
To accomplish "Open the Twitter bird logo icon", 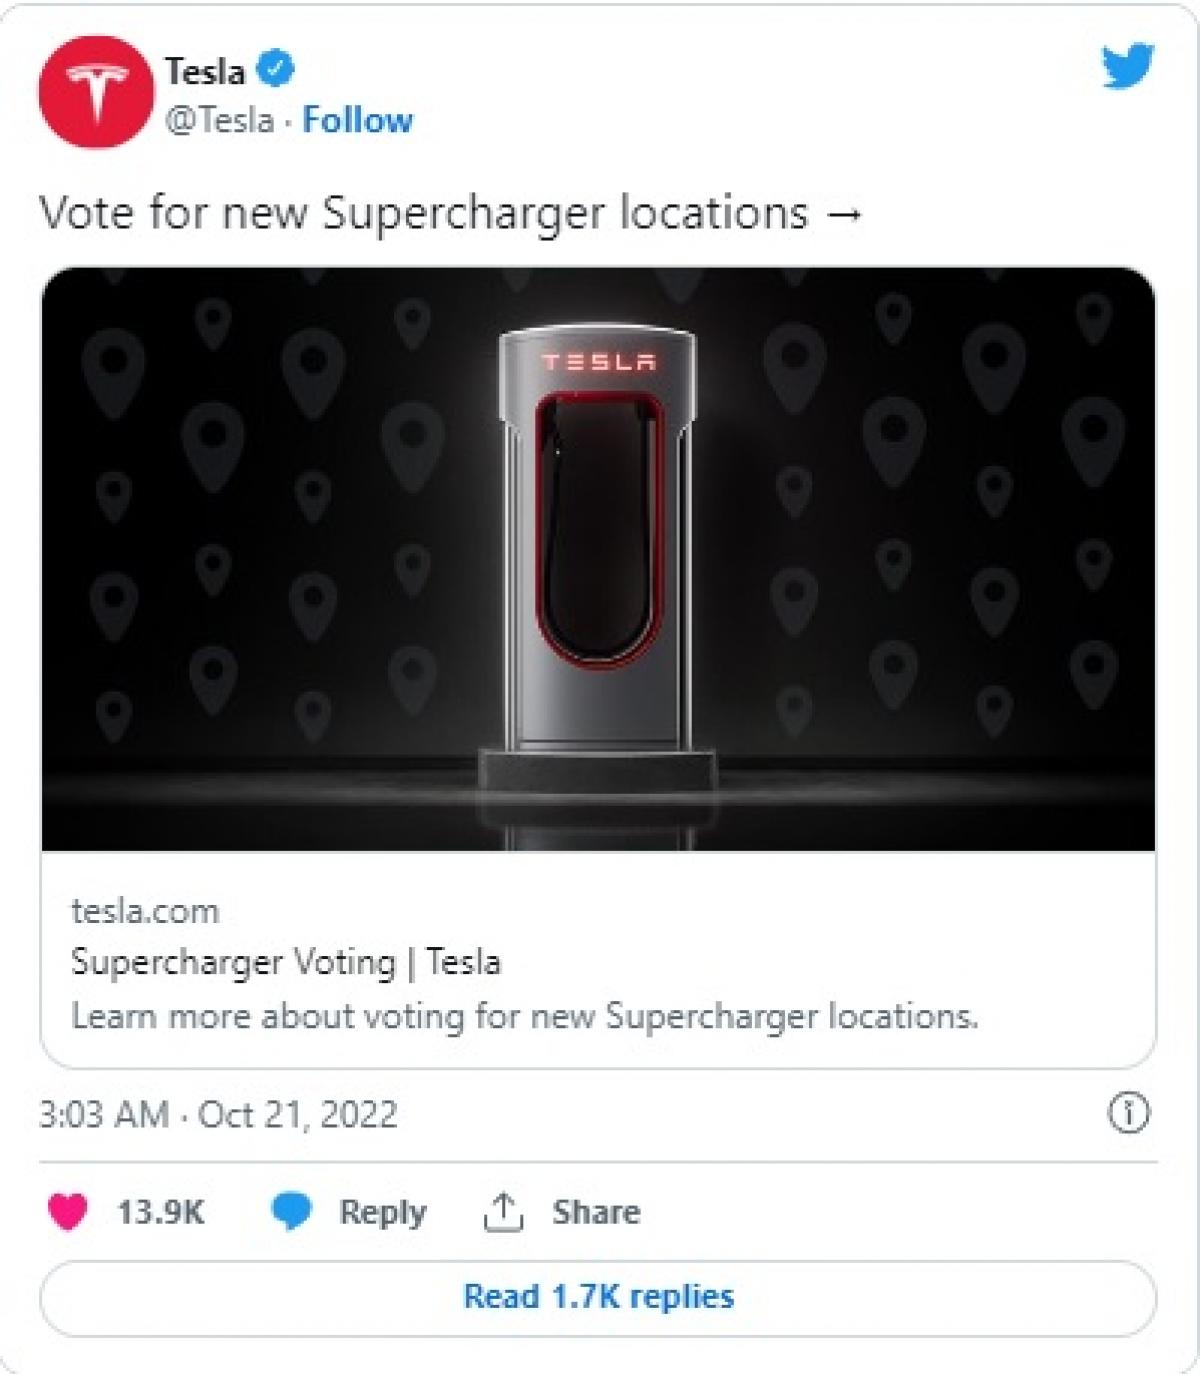I will point(1128,66).
